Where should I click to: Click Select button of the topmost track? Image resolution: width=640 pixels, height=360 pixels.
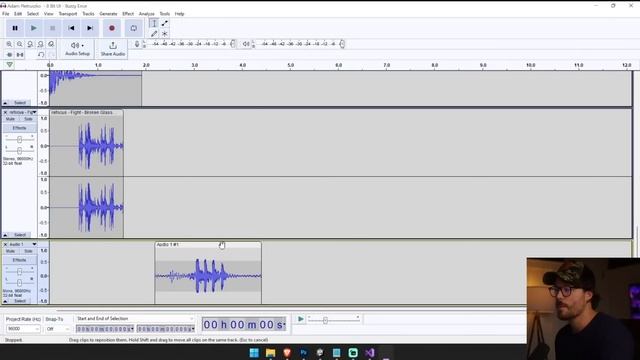(20, 103)
